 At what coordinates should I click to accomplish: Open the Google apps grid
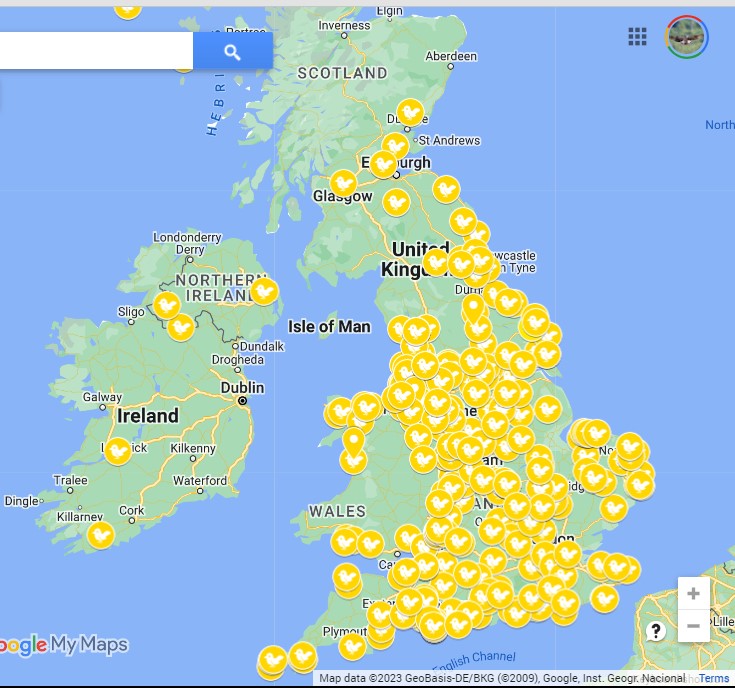(637, 37)
